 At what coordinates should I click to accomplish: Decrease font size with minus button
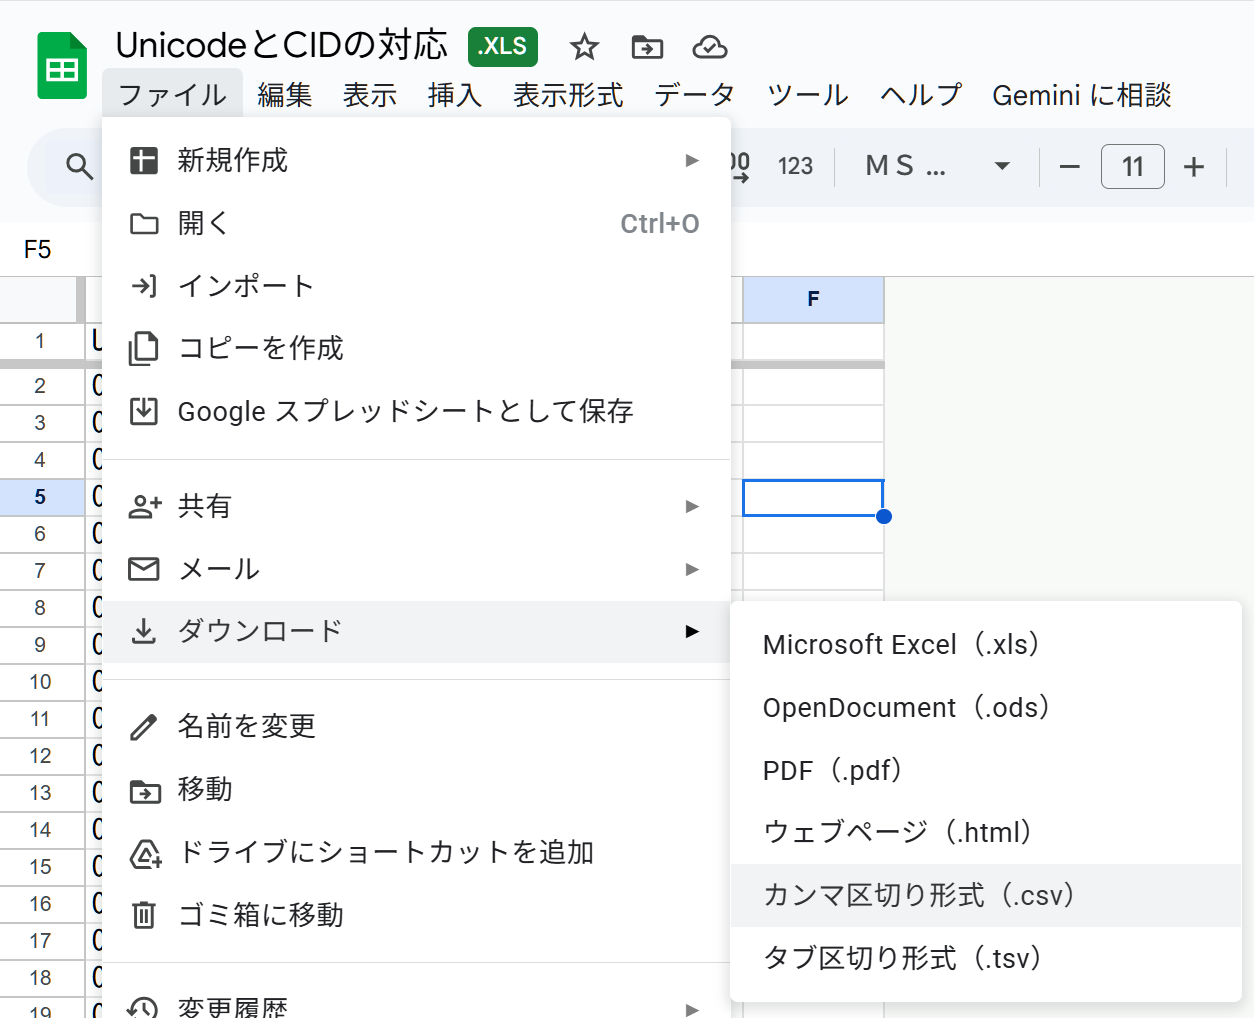click(1069, 166)
